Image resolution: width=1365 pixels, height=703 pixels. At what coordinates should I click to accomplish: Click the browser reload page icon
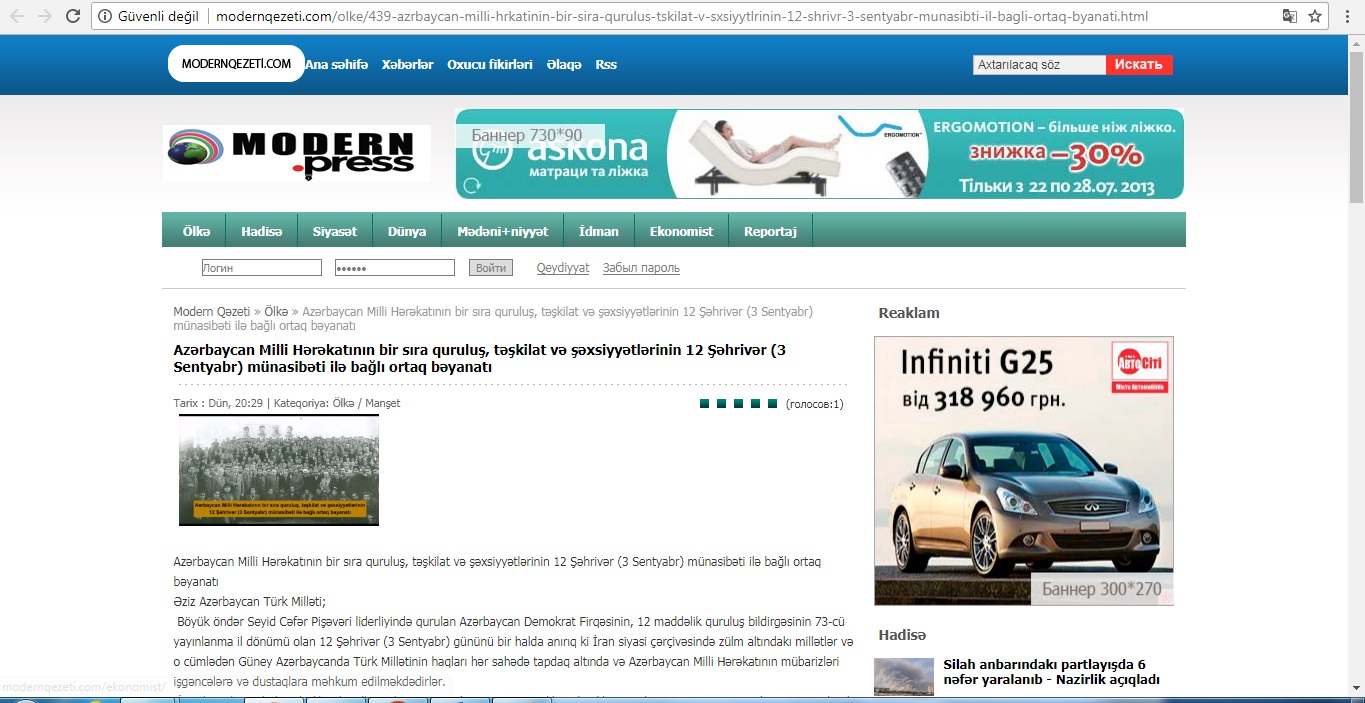73,16
